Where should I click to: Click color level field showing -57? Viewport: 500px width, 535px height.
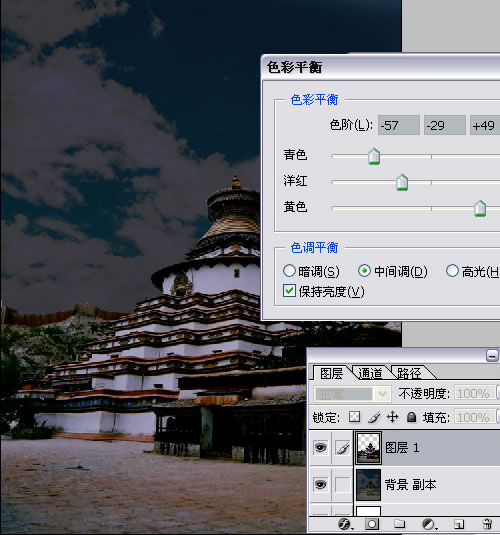[x=399, y=125]
